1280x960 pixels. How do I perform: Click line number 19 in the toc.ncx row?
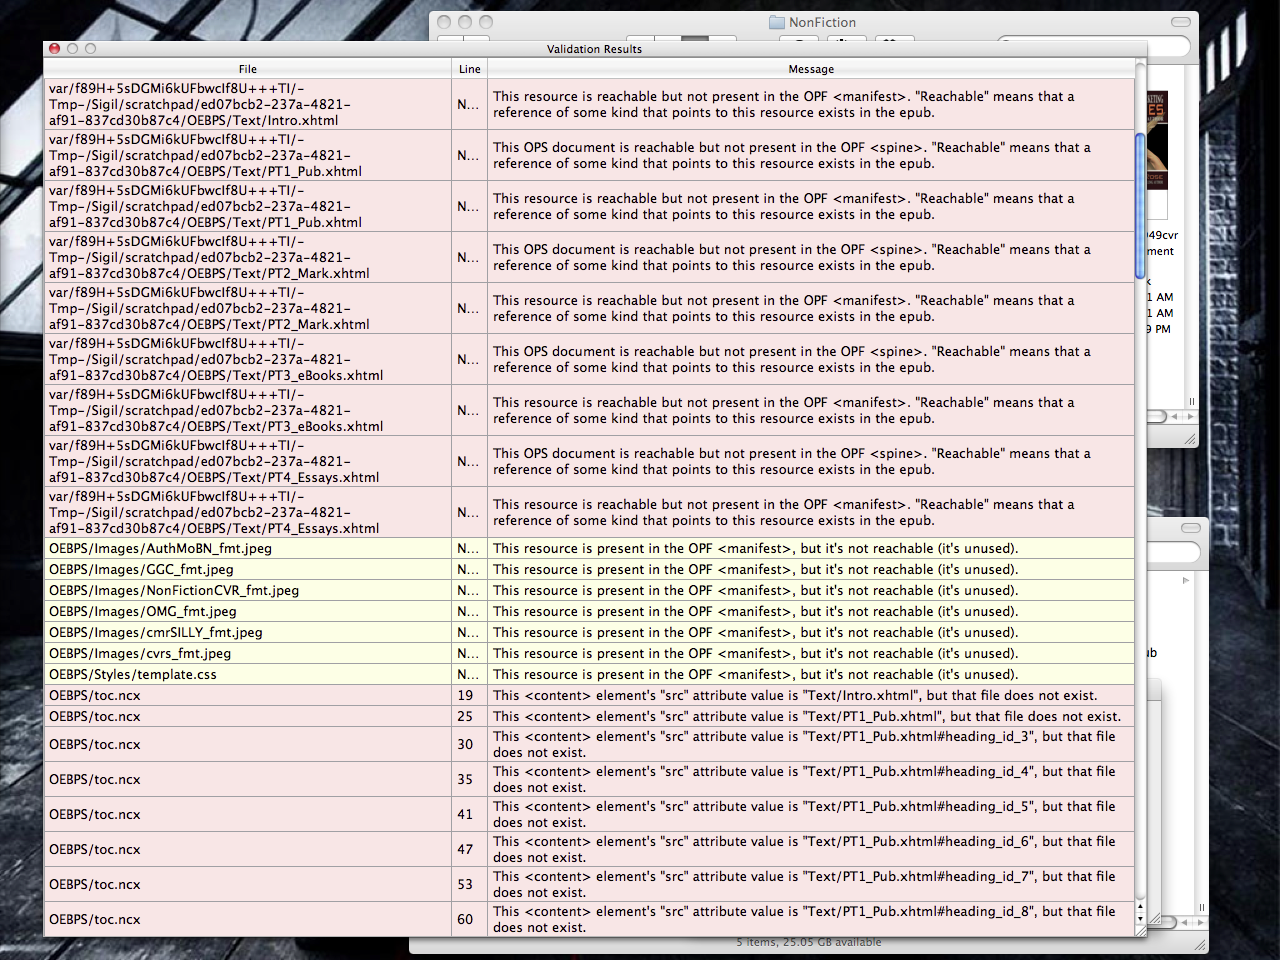(465, 695)
